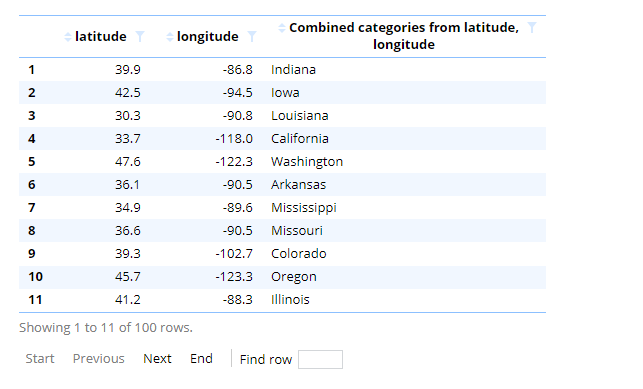Select the Mississippi category cell
The width and height of the screenshot is (643, 389).
tap(303, 208)
